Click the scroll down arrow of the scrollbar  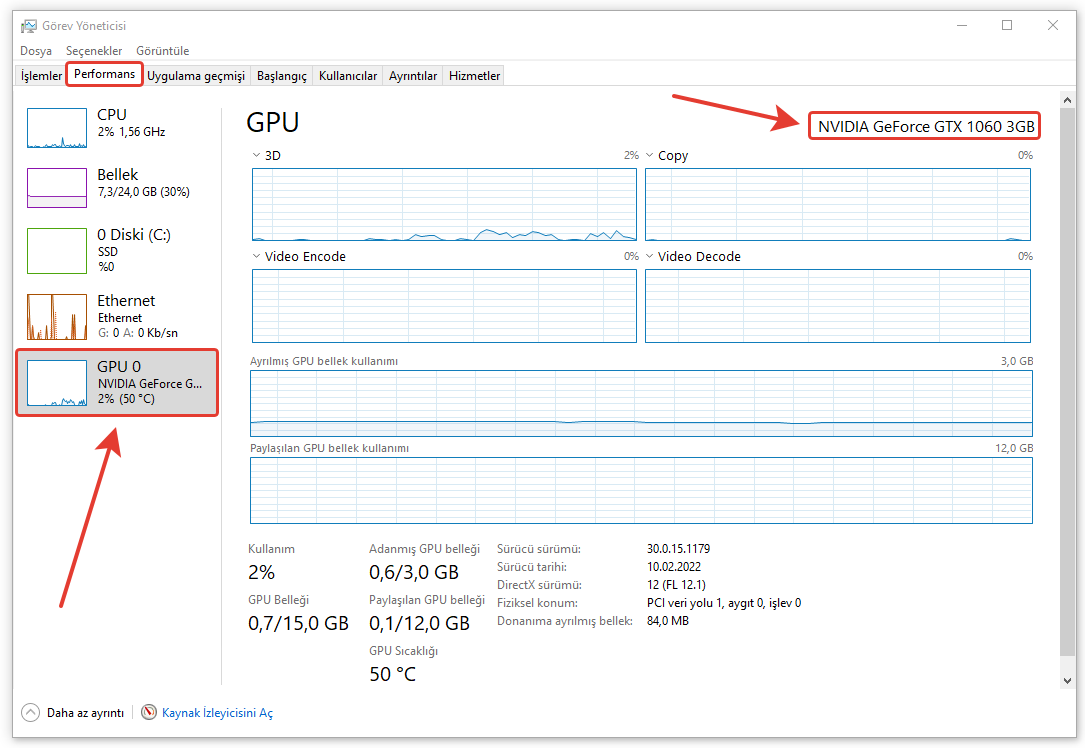coord(1068,680)
